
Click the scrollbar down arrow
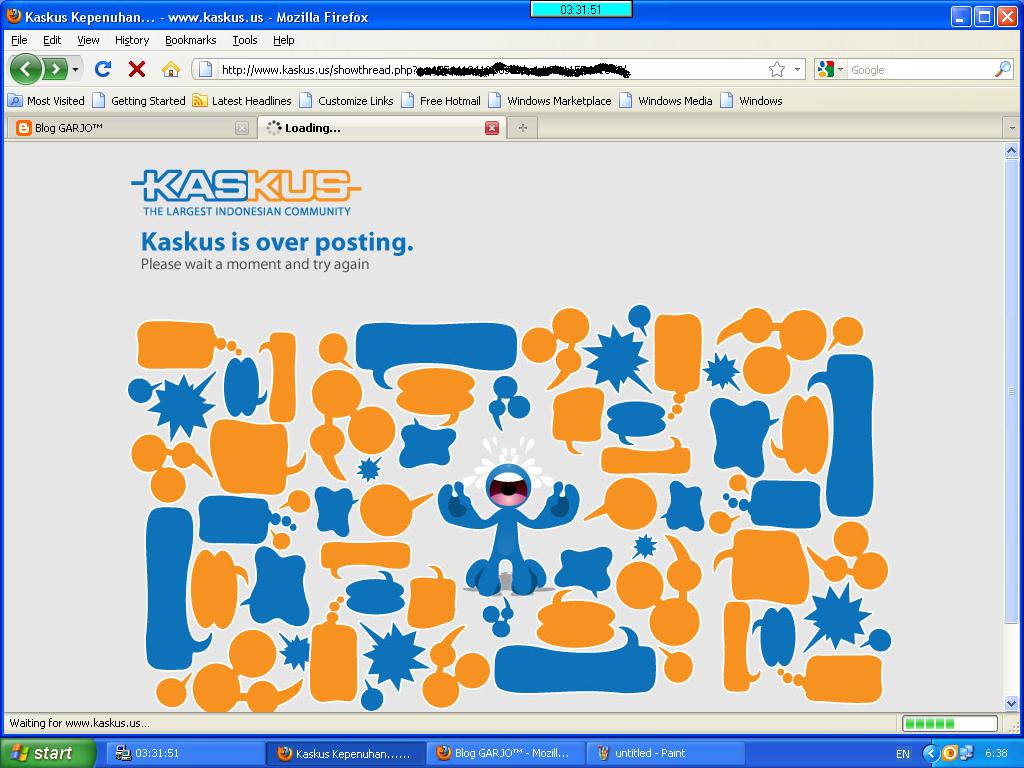pos(1013,703)
